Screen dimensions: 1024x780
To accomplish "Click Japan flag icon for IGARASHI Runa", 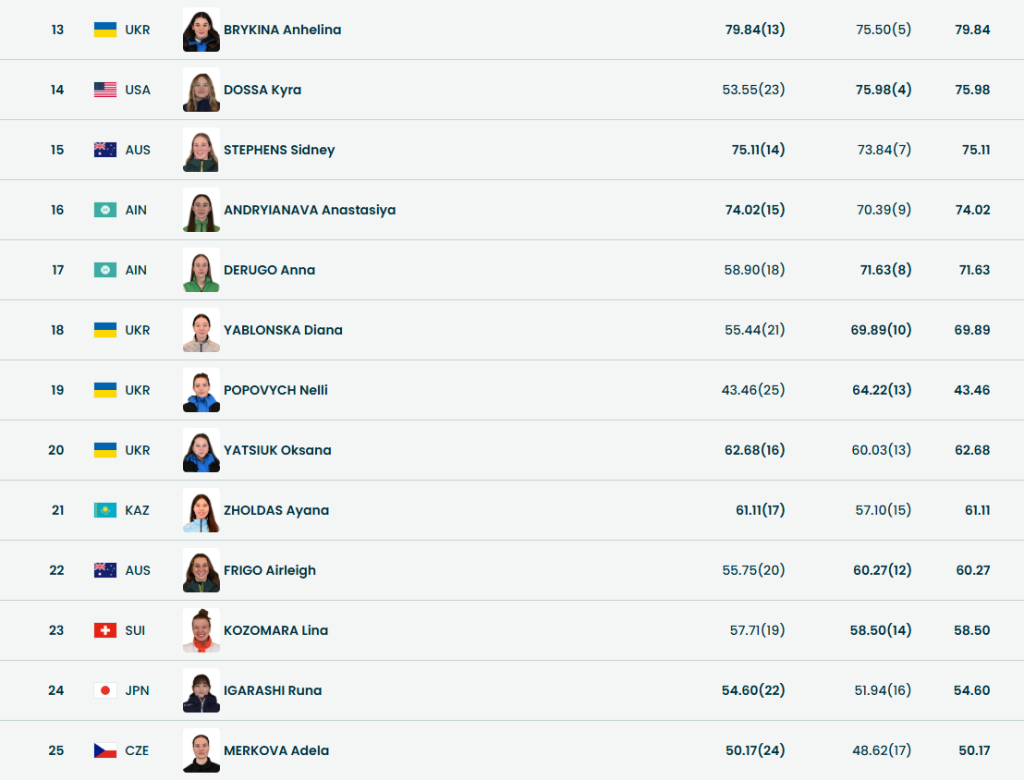I will pyautogui.click(x=105, y=690).
